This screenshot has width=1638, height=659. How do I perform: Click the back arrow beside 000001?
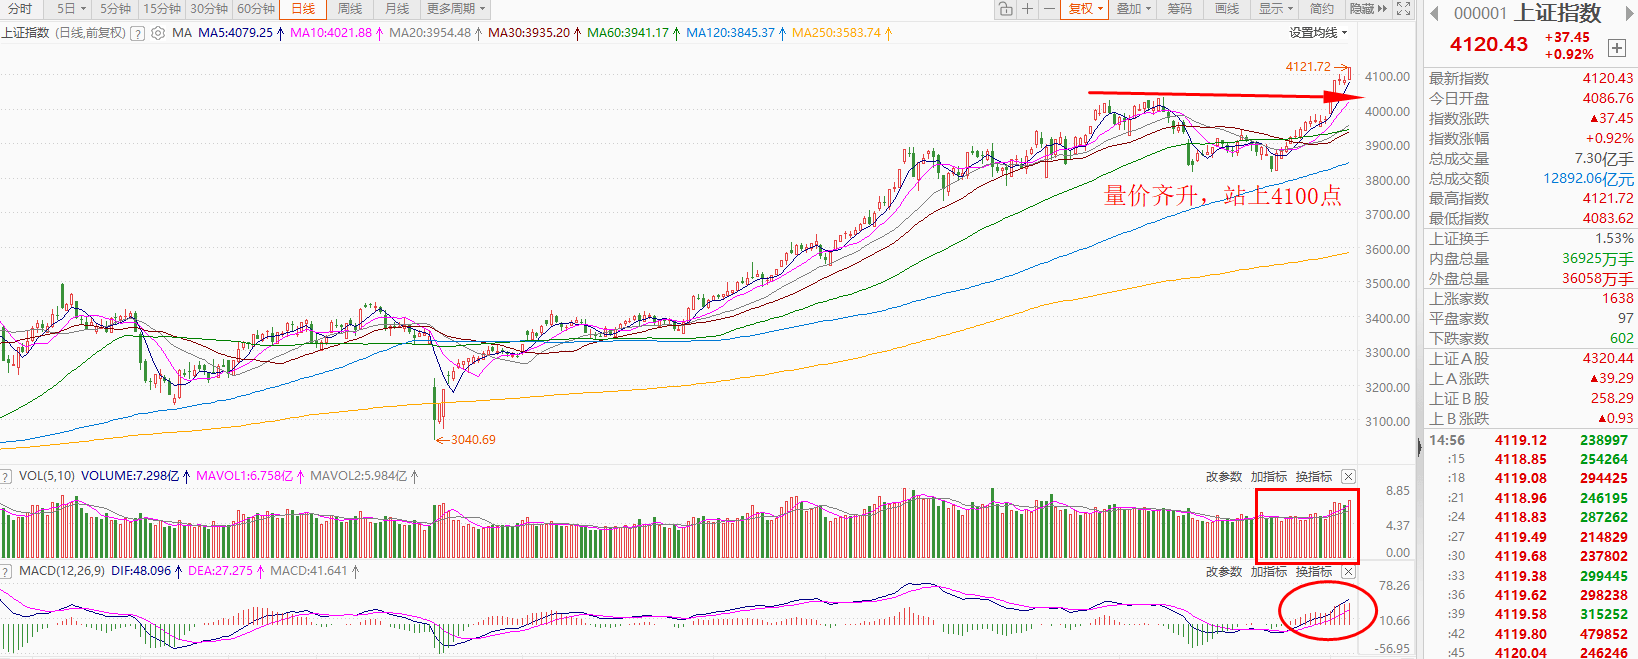(1434, 13)
